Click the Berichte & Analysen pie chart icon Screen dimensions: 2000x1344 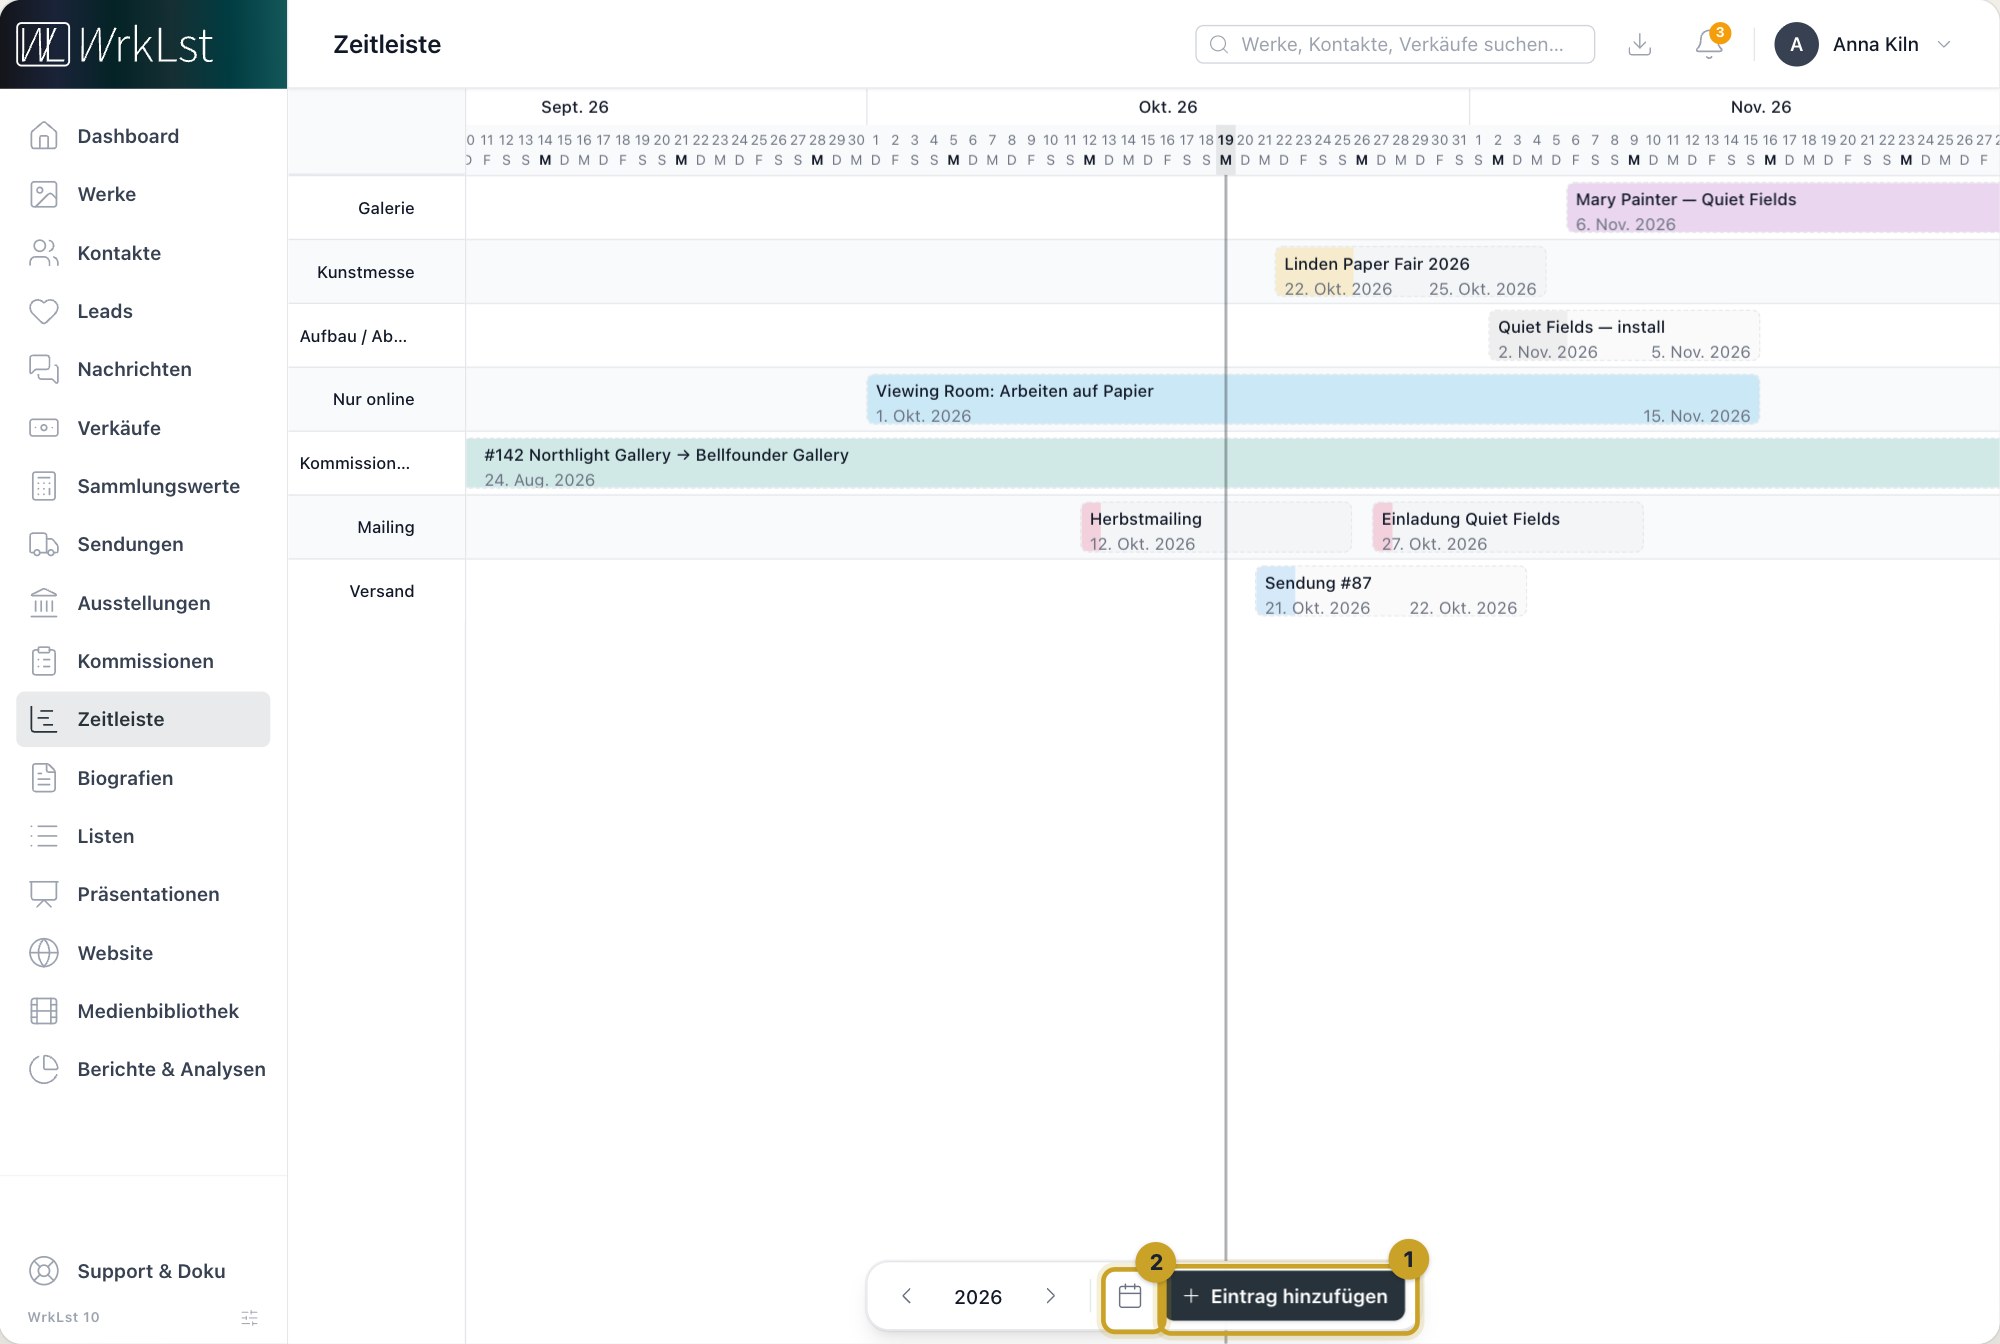click(x=44, y=1069)
